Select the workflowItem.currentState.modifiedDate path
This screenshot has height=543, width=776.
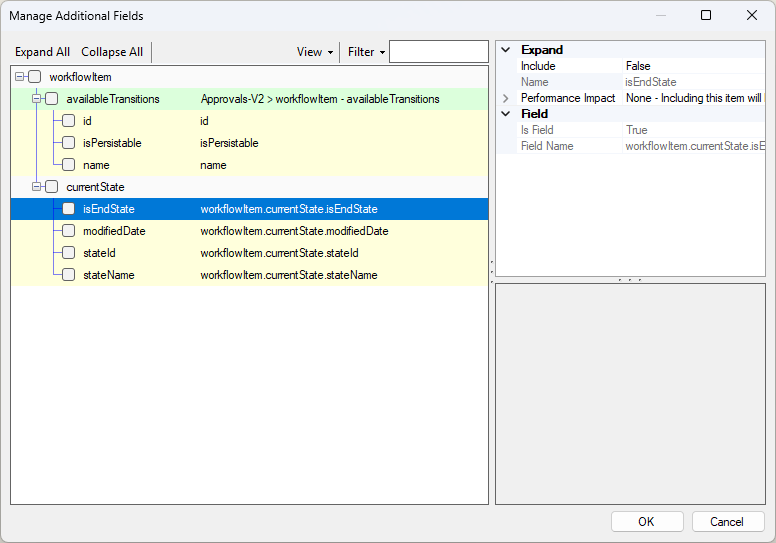pyautogui.click(x=294, y=231)
